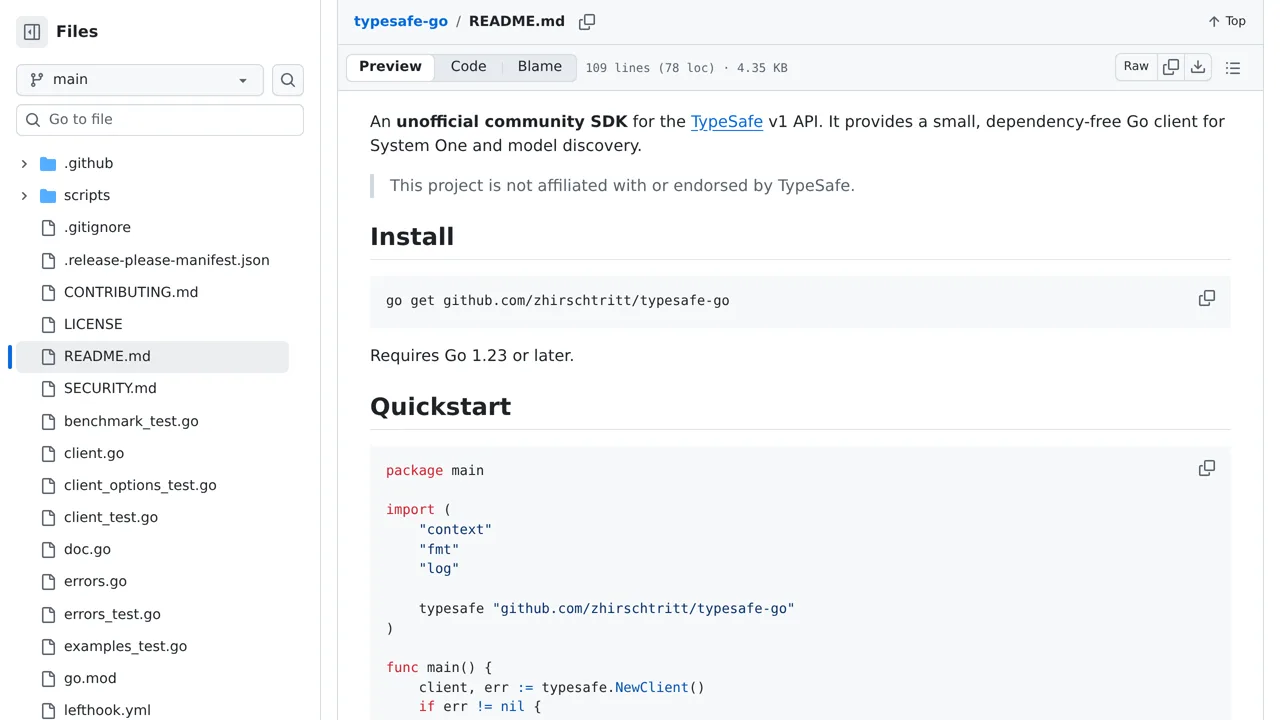The width and height of the screenshot is (1280, 720).
Task: Open lefthook.yml file
Action: pos(107,710)
